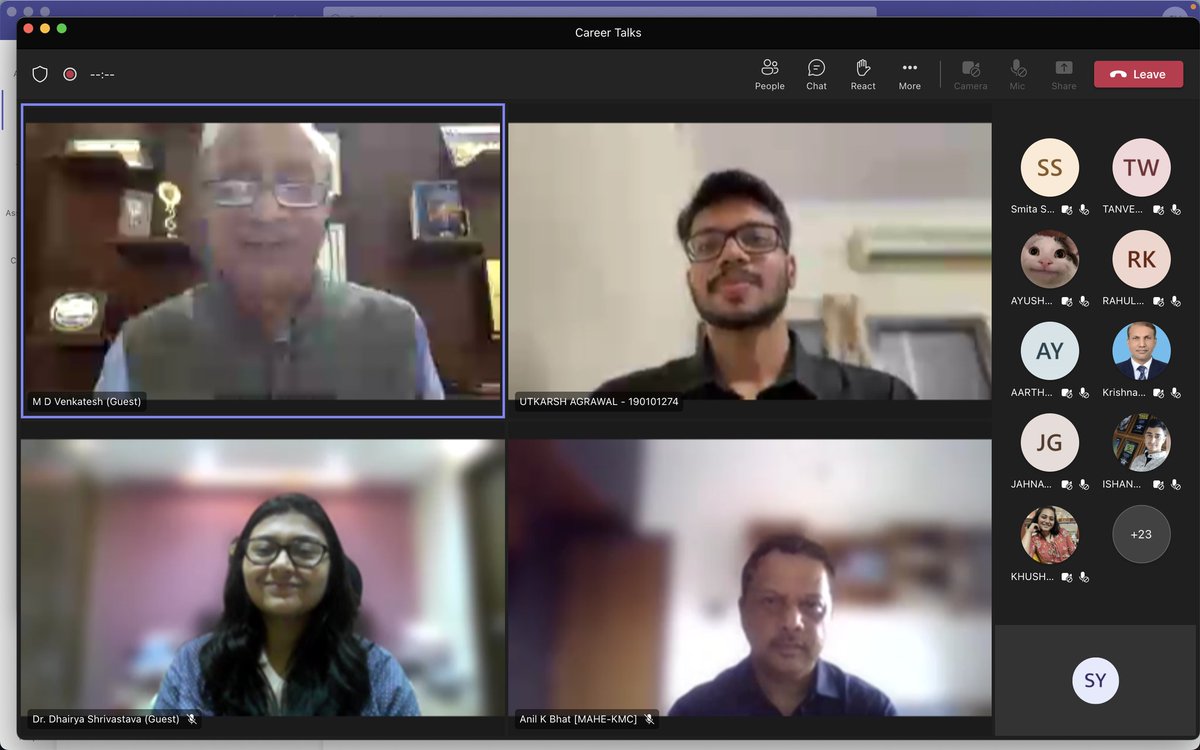Toggle the Camera button
The width and height of the screenshot is (1200, 750).
[970, 75]
